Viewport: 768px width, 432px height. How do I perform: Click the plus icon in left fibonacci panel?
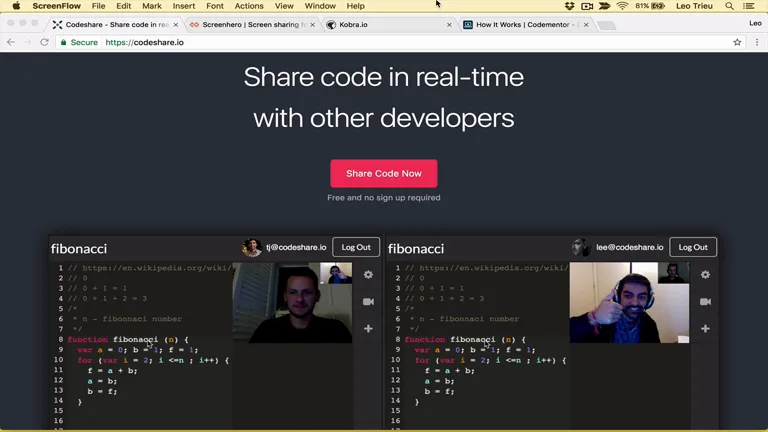click(x=368, y=329)
